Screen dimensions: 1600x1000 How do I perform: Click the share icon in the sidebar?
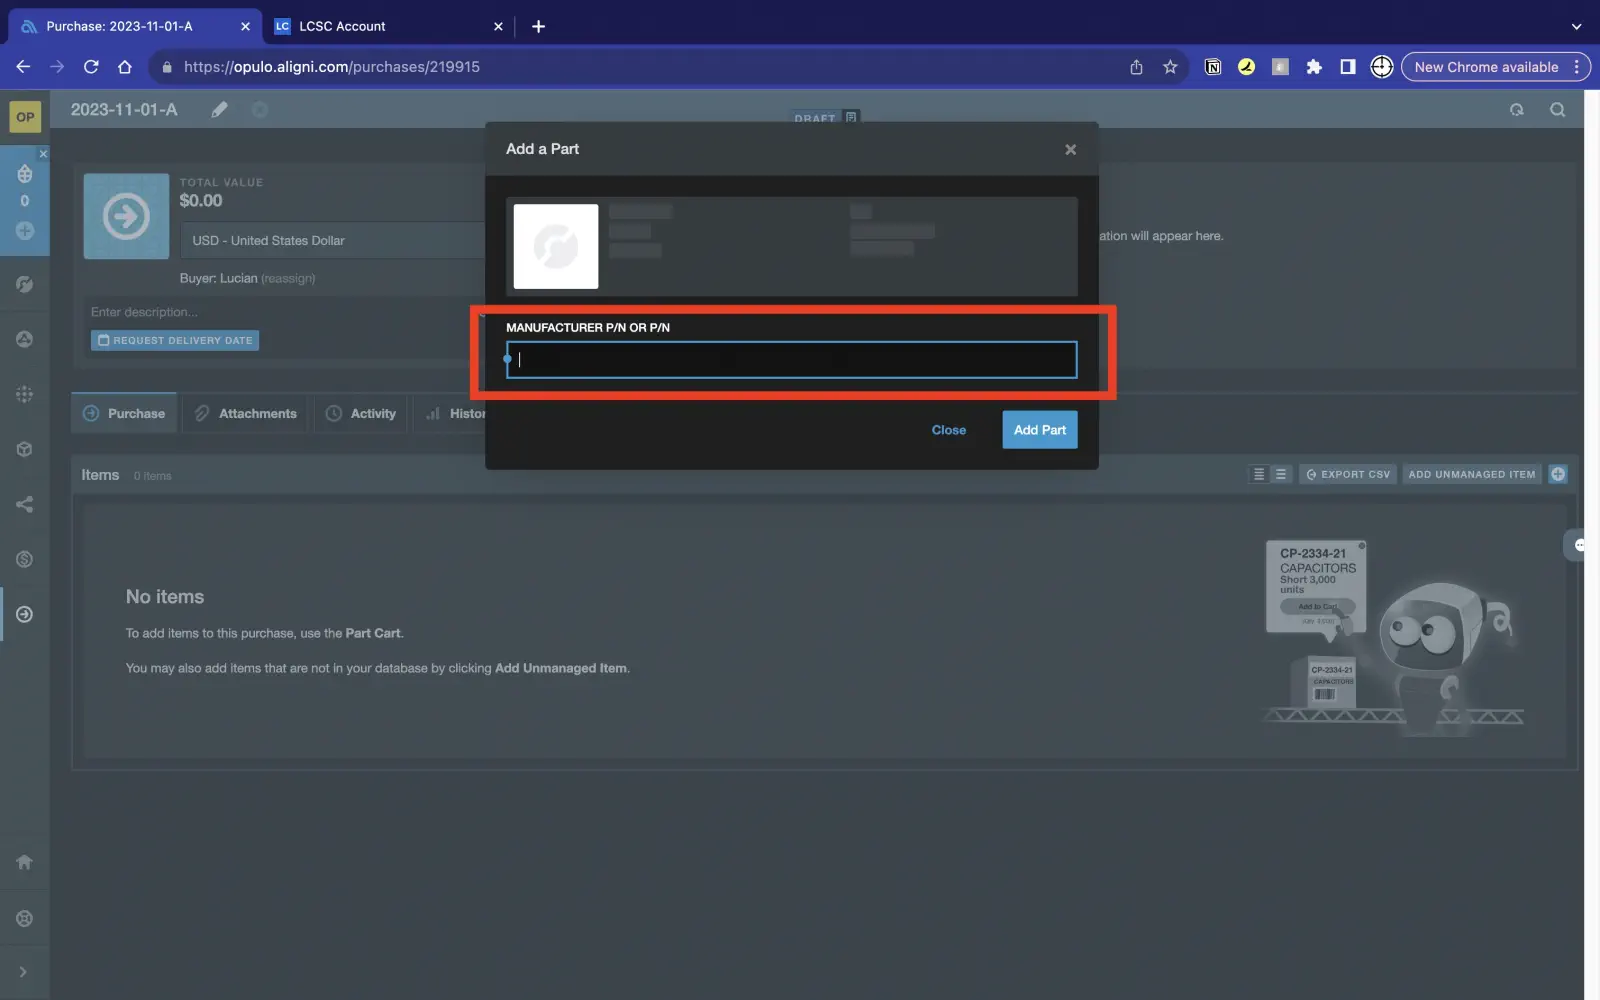pyautogui.click(x=25, y=504)
